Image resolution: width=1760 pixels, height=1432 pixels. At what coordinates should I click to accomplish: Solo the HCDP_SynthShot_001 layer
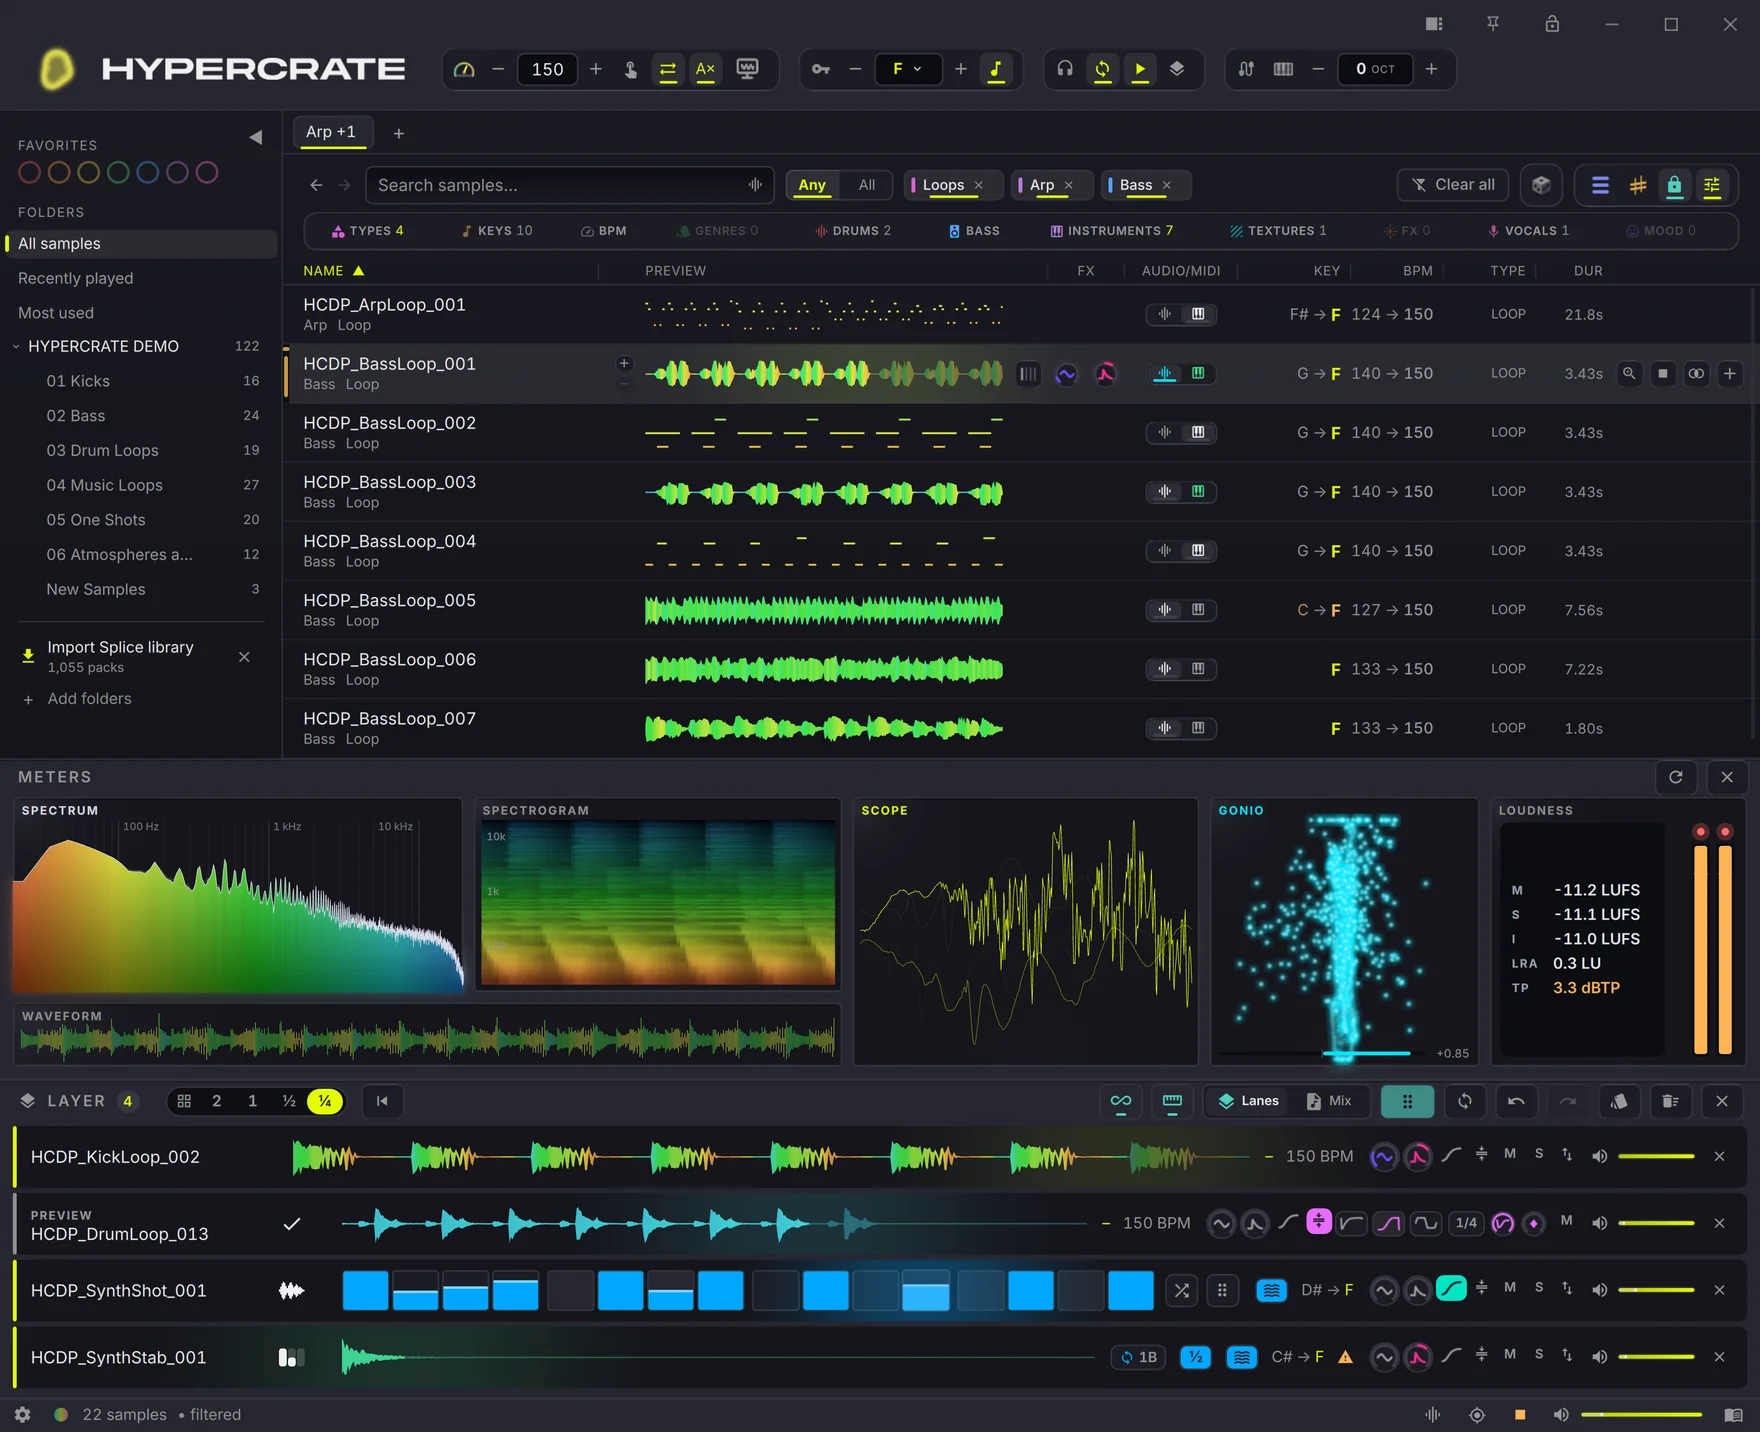click(1539, 1288)
